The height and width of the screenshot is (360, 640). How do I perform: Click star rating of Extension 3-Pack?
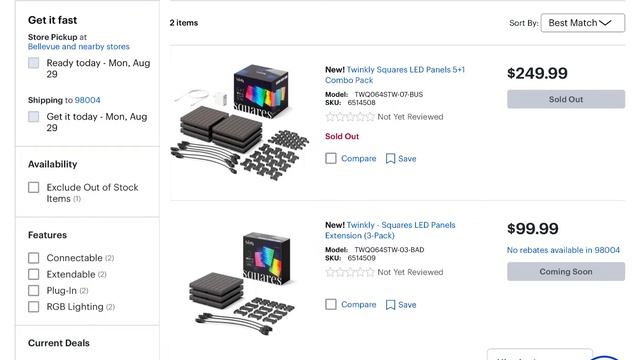tap(350, 272)
